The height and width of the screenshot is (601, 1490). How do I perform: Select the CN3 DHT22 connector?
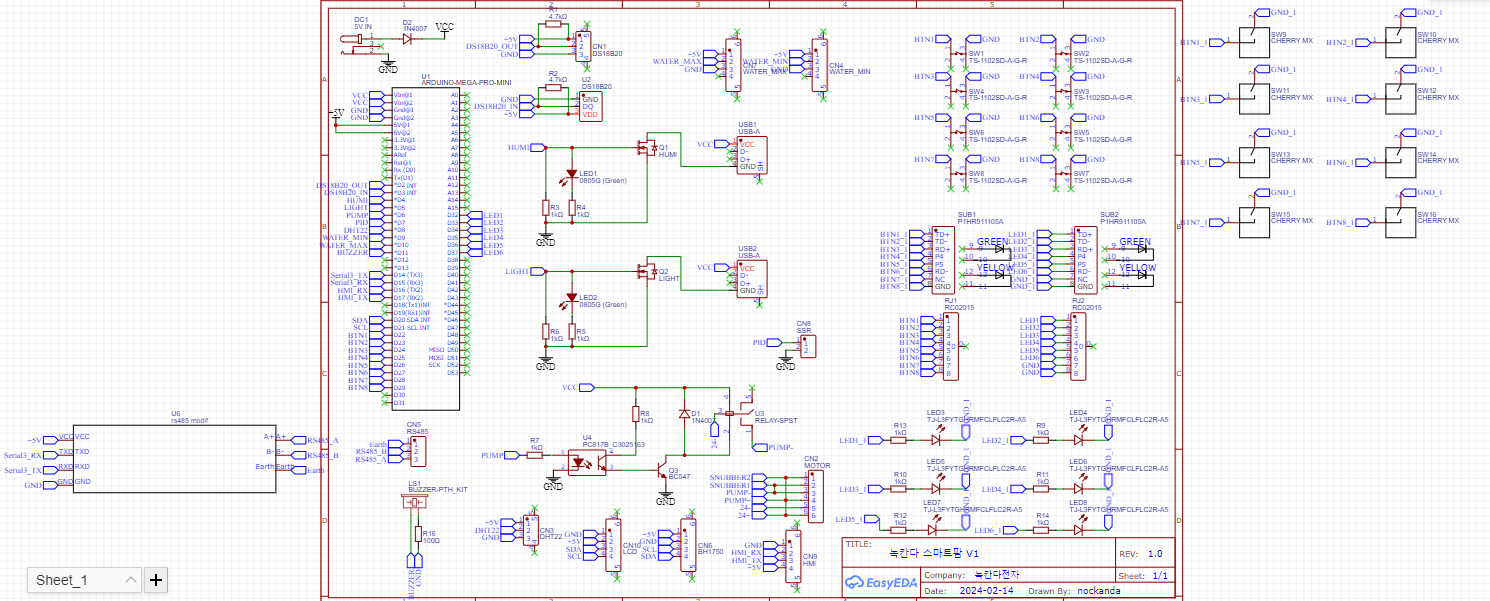point(529,530)
